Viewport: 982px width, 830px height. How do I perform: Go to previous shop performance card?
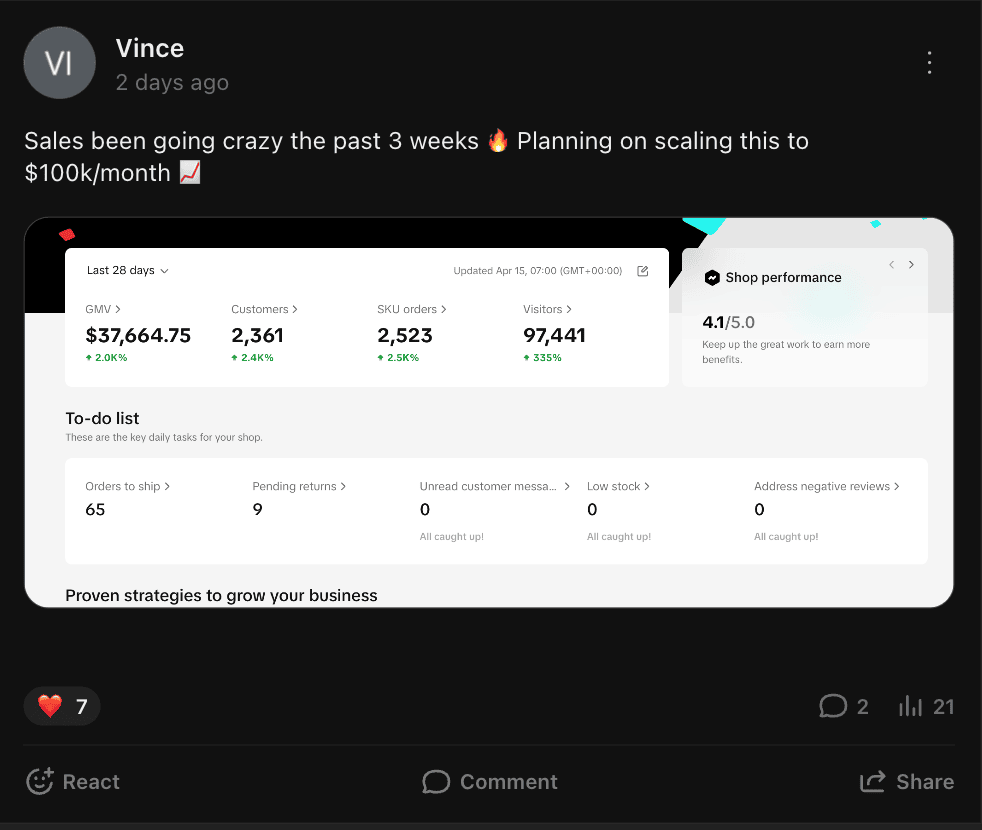click(x=892, y=265)
